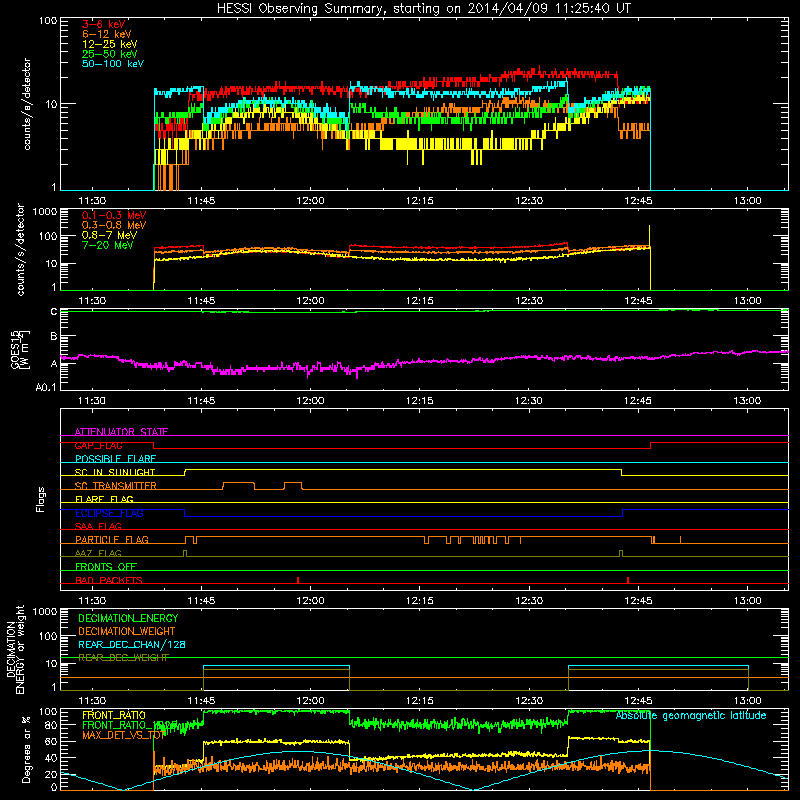Screen dimensions: 800x800
Task: Click the yellow FRONT_RATIO legend label
Action: coord(114,715)
